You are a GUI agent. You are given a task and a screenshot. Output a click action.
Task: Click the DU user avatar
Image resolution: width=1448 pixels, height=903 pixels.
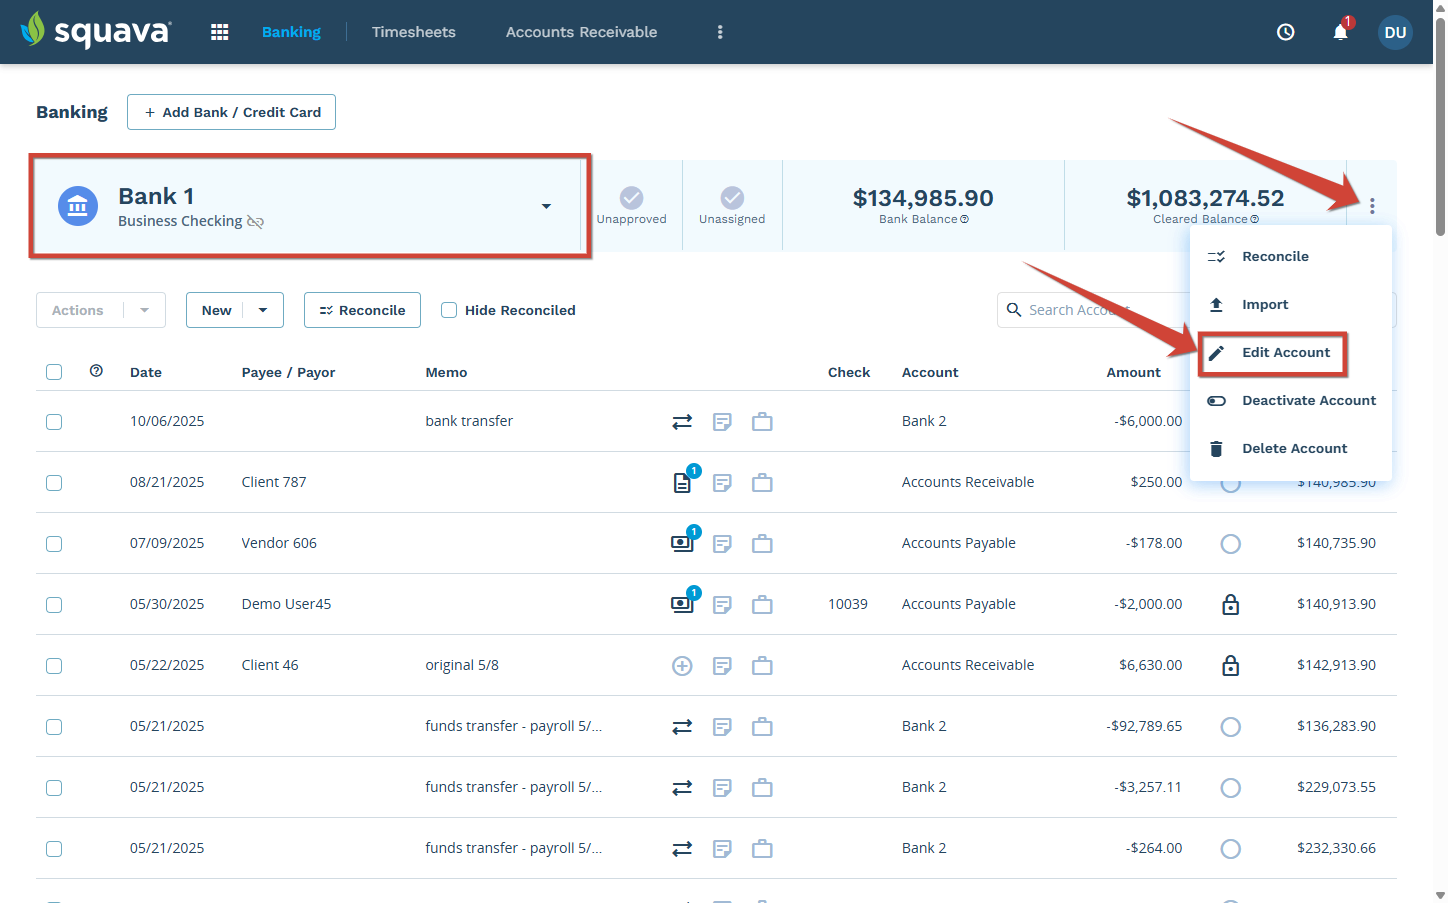click(1395, 32)
